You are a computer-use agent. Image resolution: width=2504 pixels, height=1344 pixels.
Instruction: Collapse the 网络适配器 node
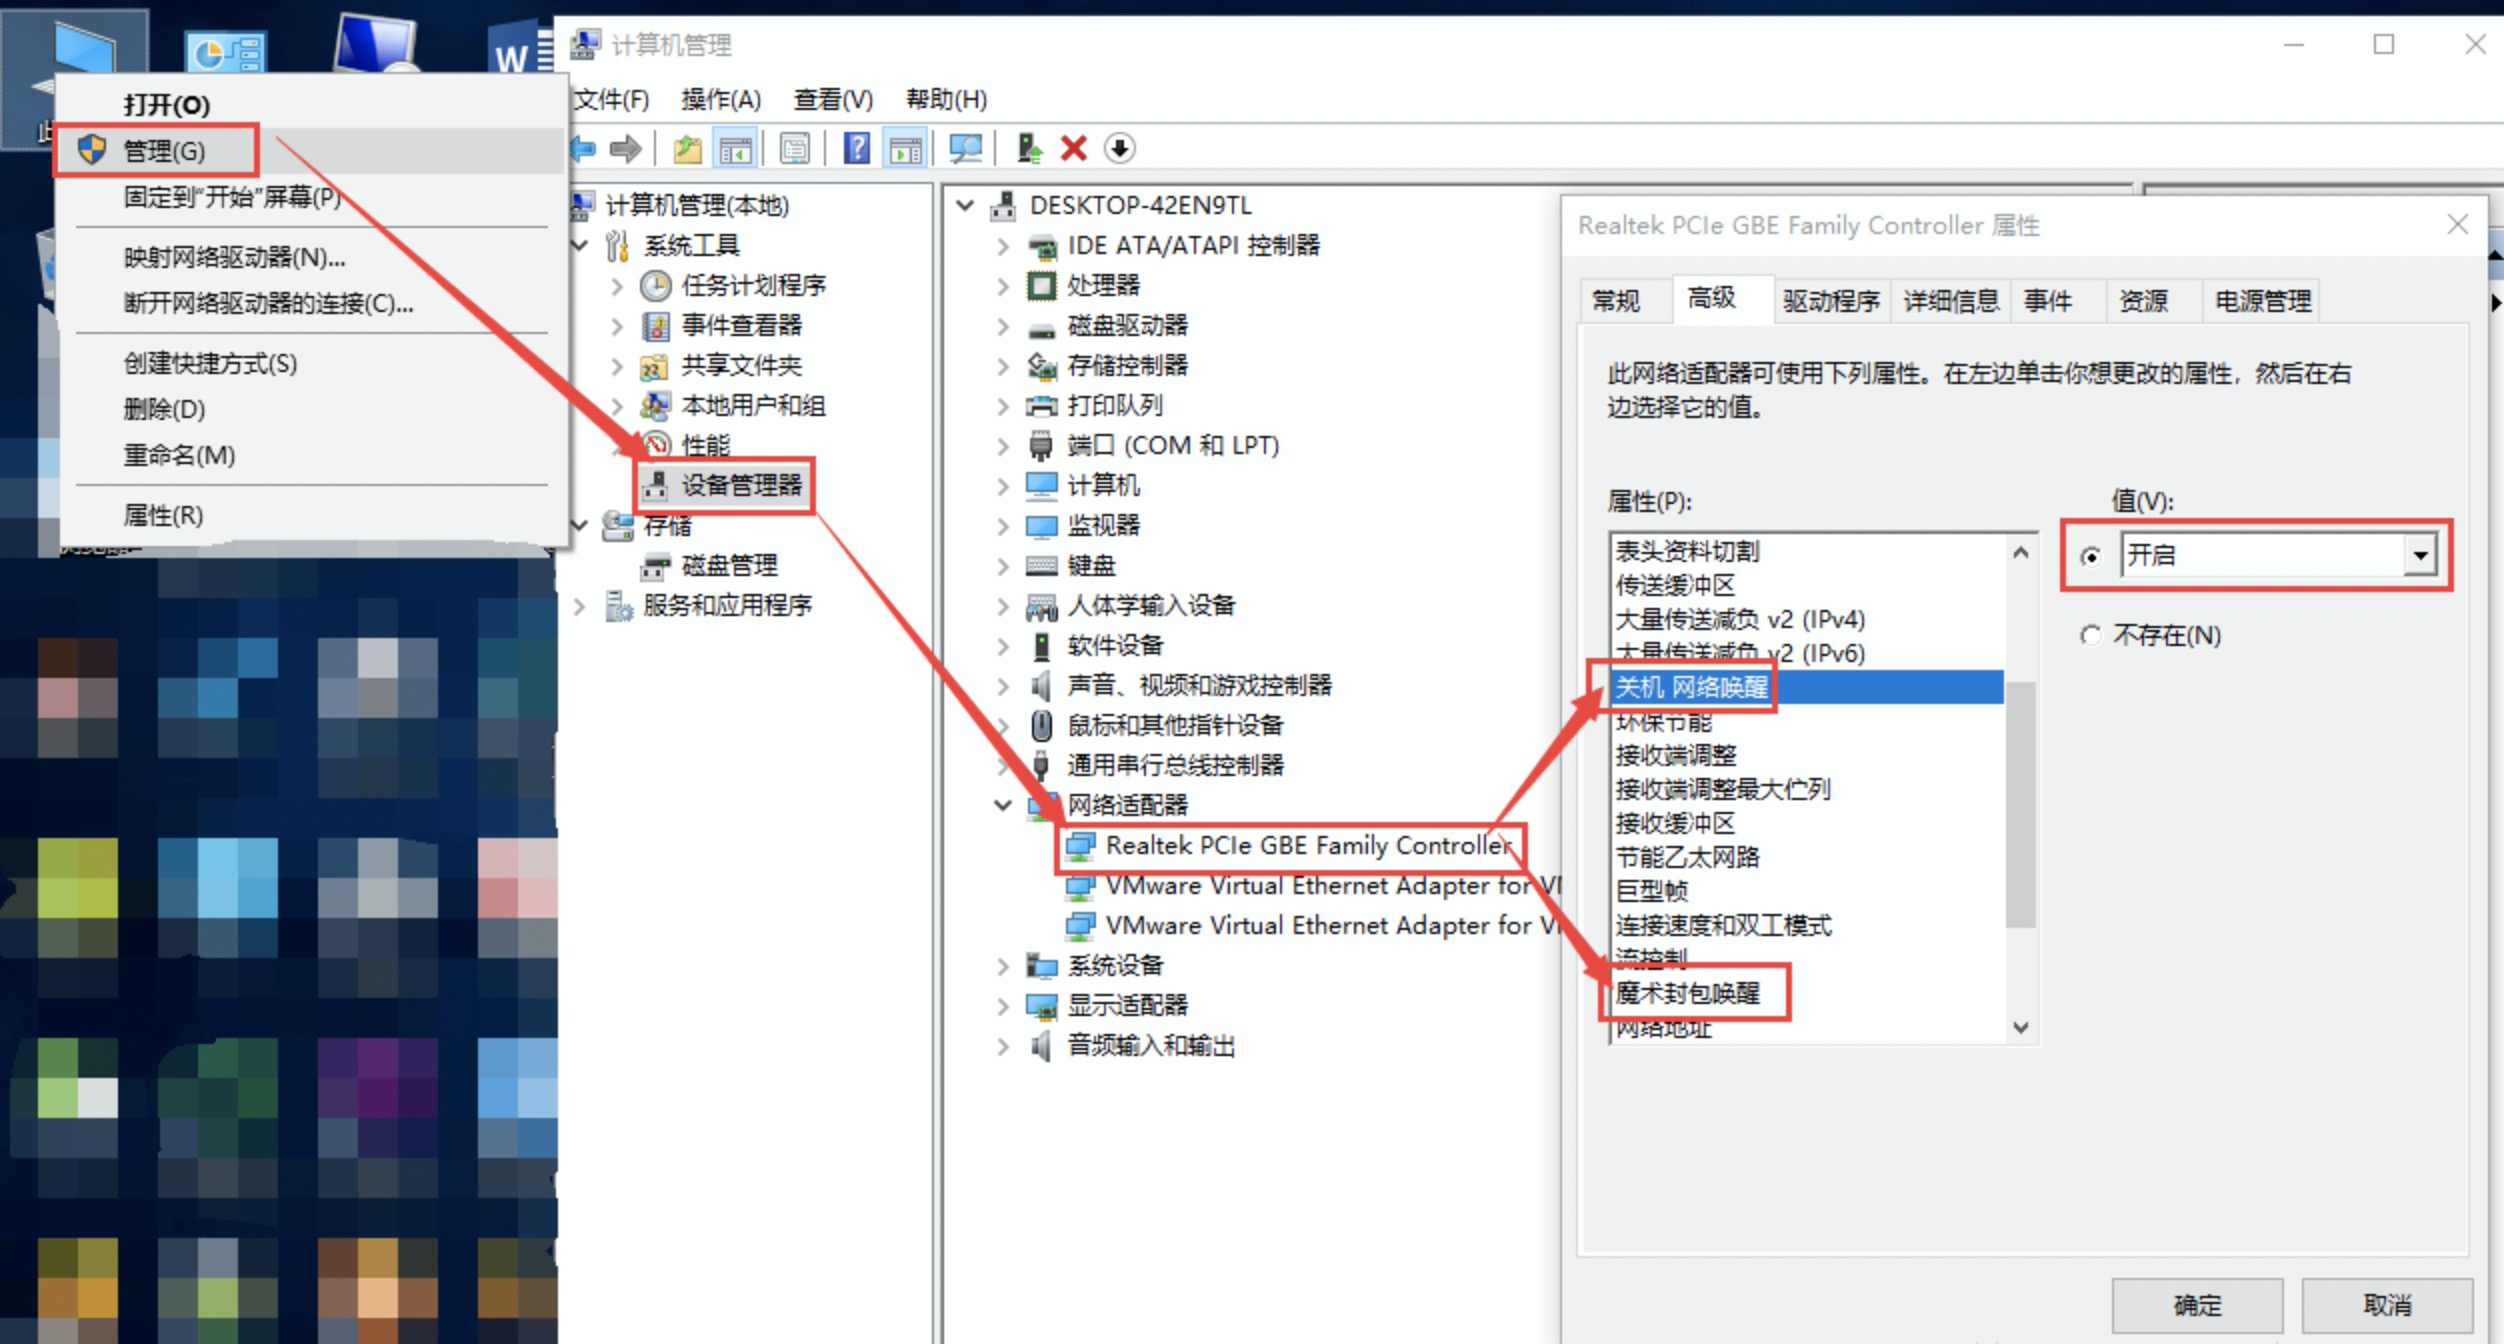1002,805
